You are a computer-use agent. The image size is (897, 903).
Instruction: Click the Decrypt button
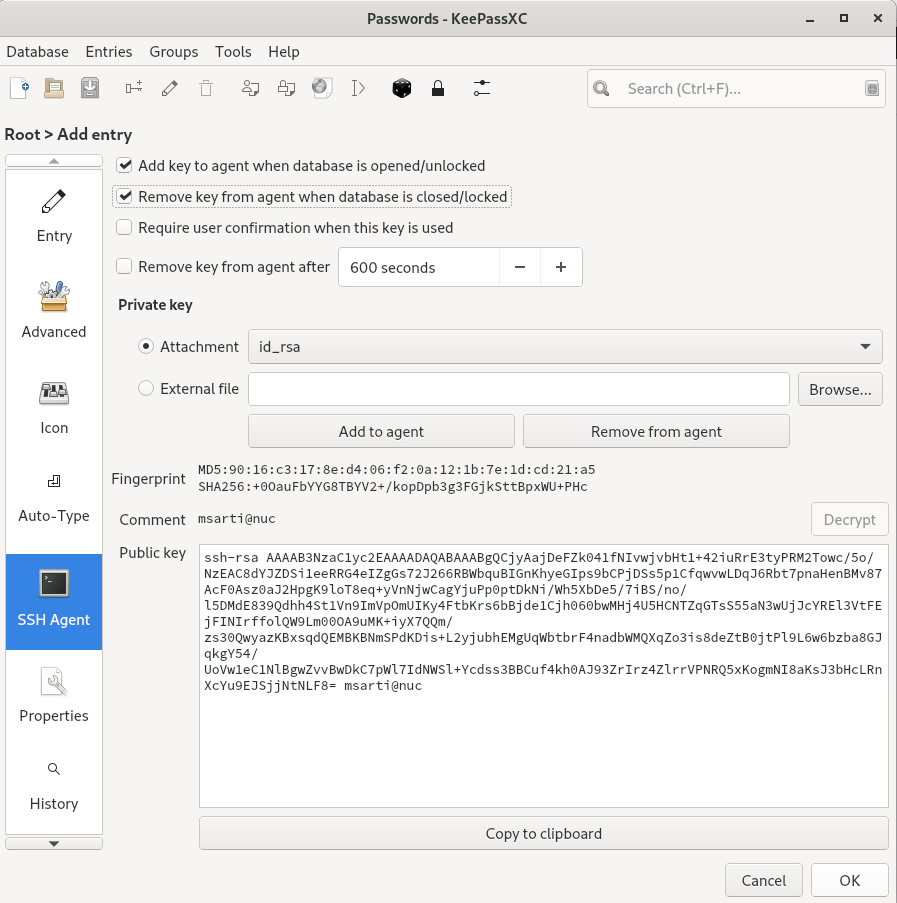pyautogui.click(x=850, y=519)
